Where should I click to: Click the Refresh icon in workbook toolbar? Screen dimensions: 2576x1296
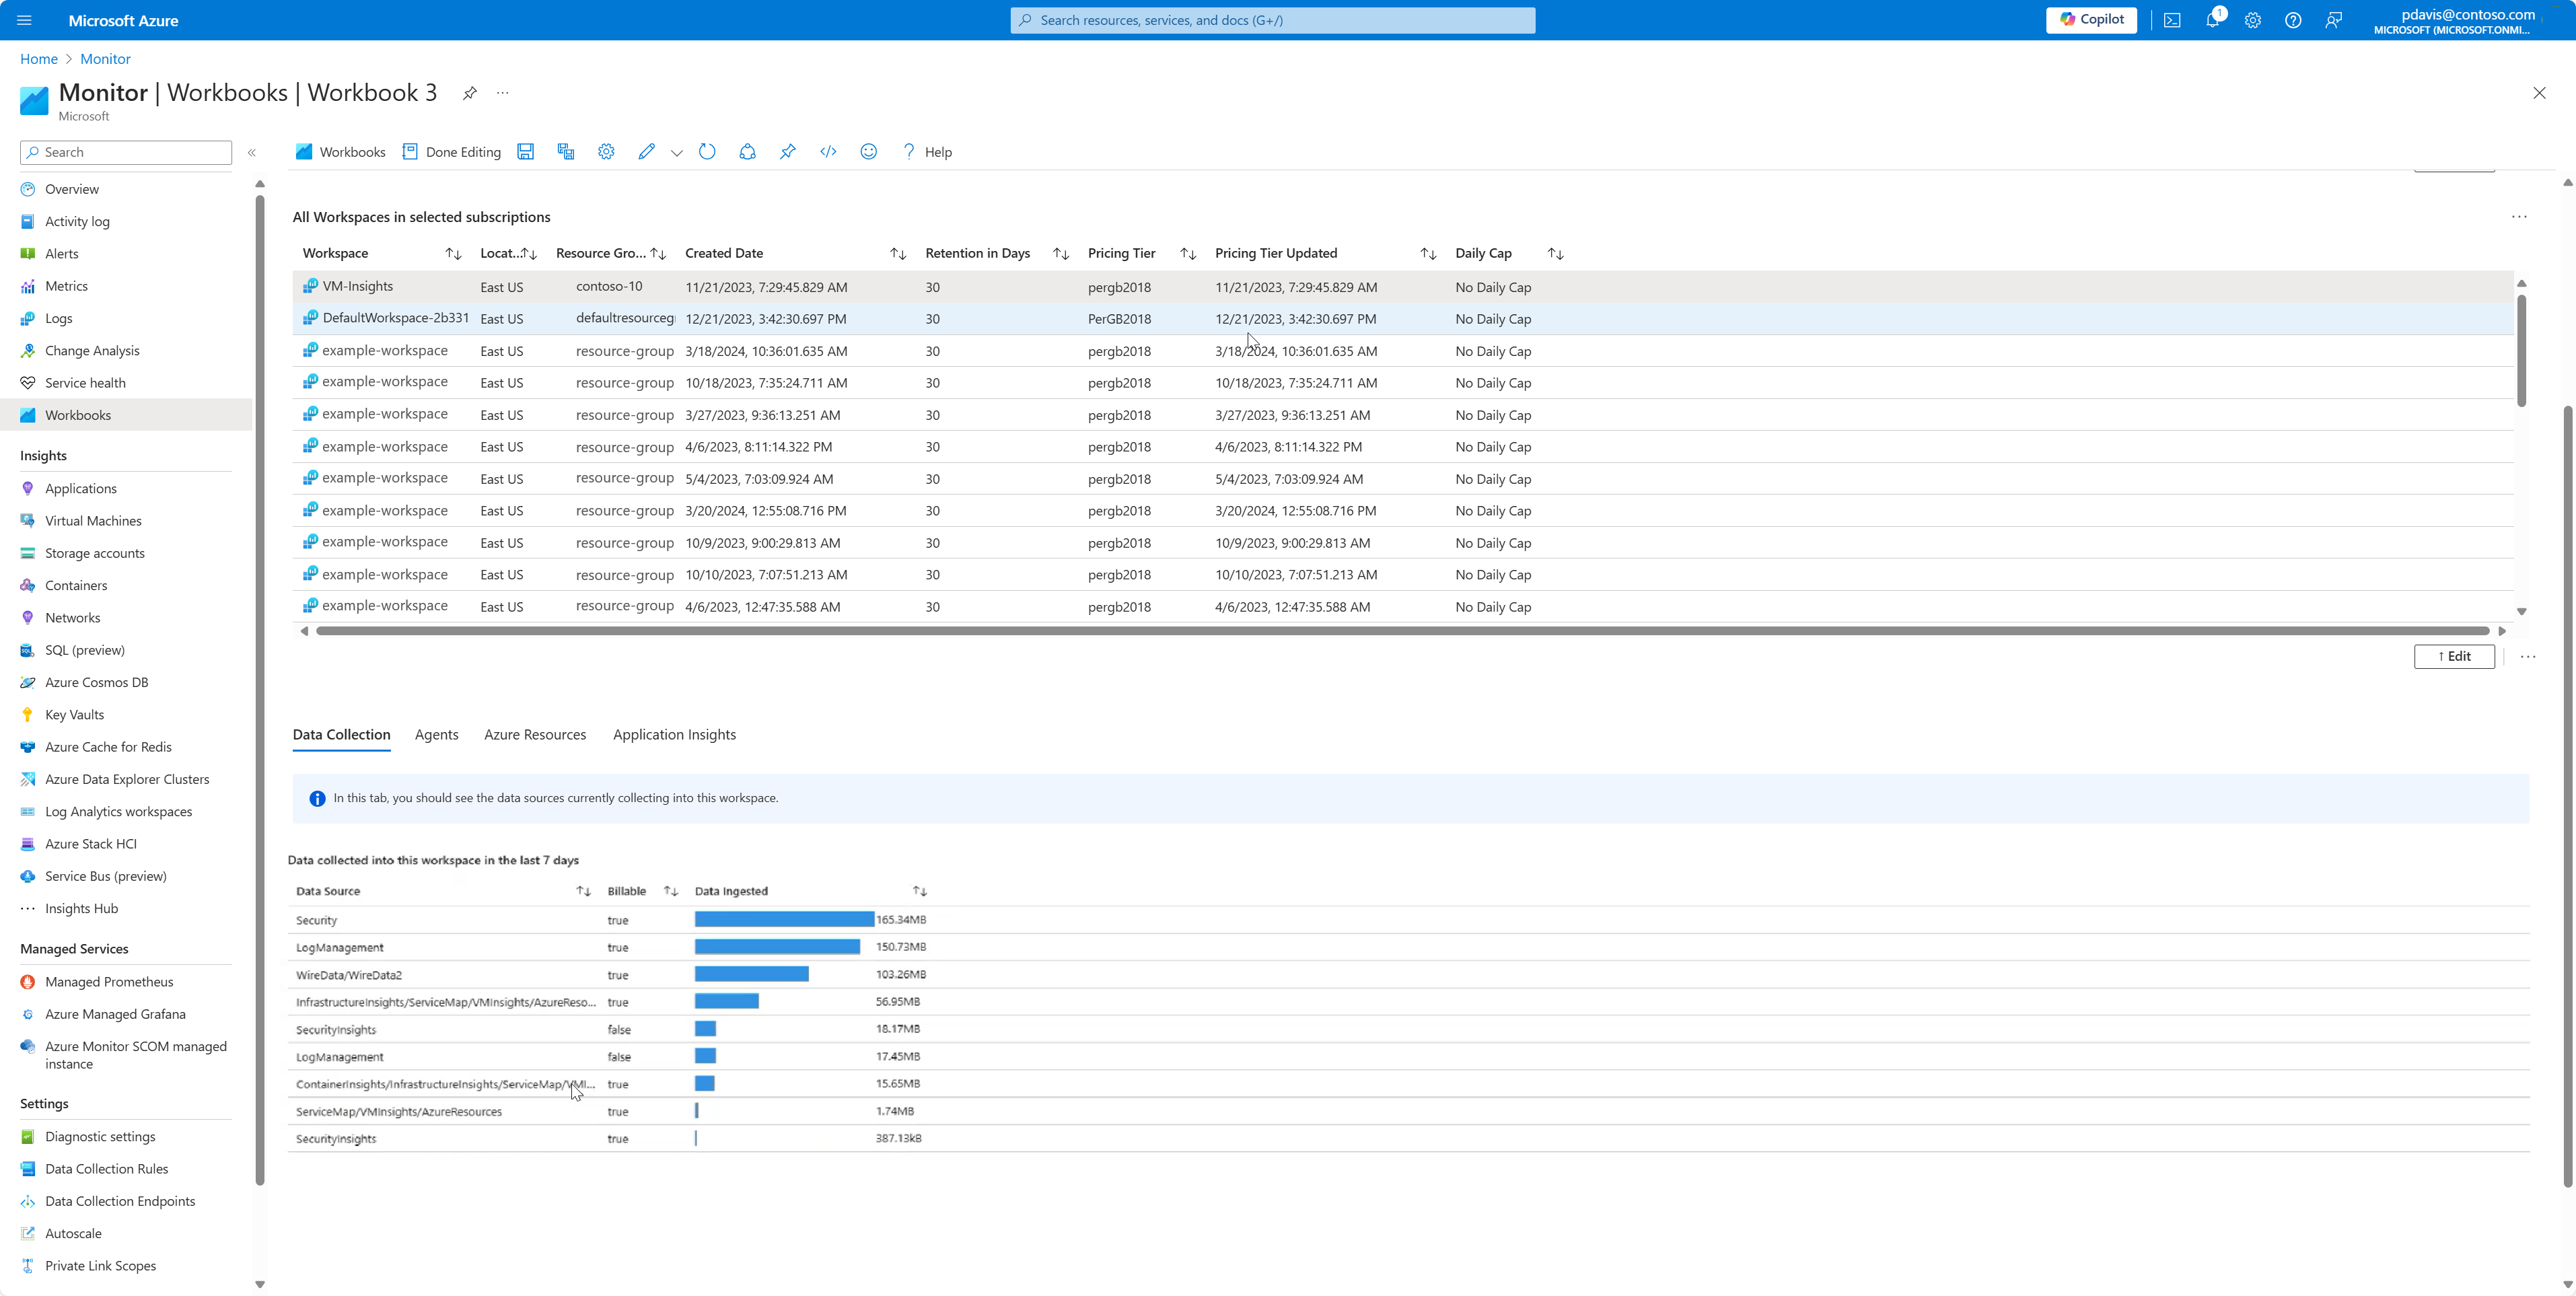tap(707, 152)
